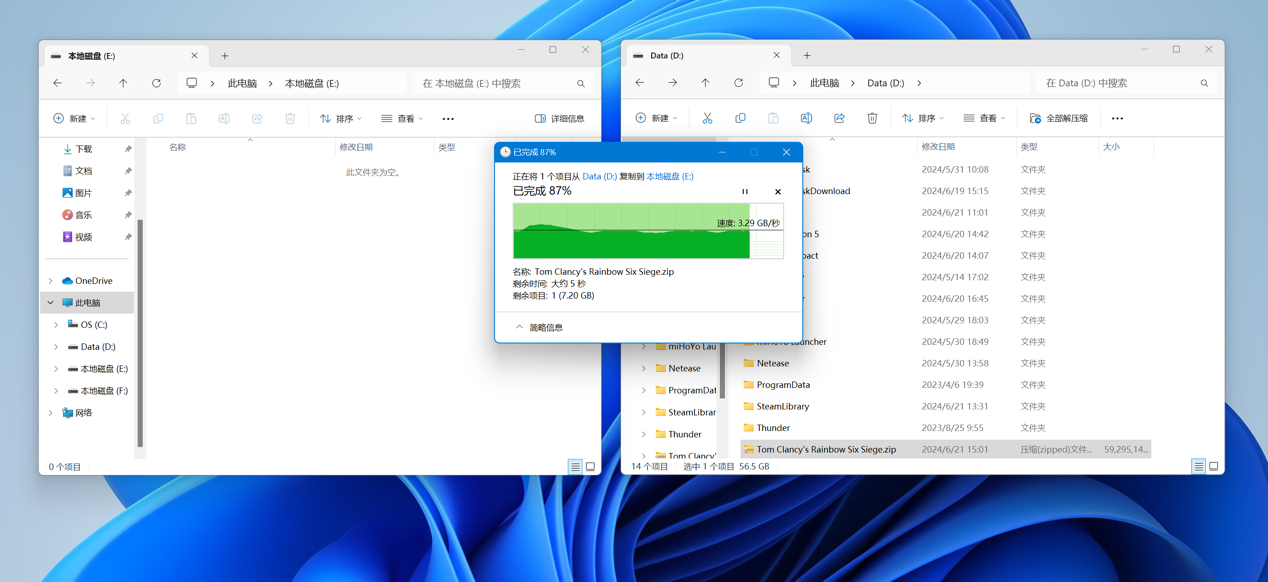Select the 本地磁盘 (E:) tab

(x=120, y=56)
